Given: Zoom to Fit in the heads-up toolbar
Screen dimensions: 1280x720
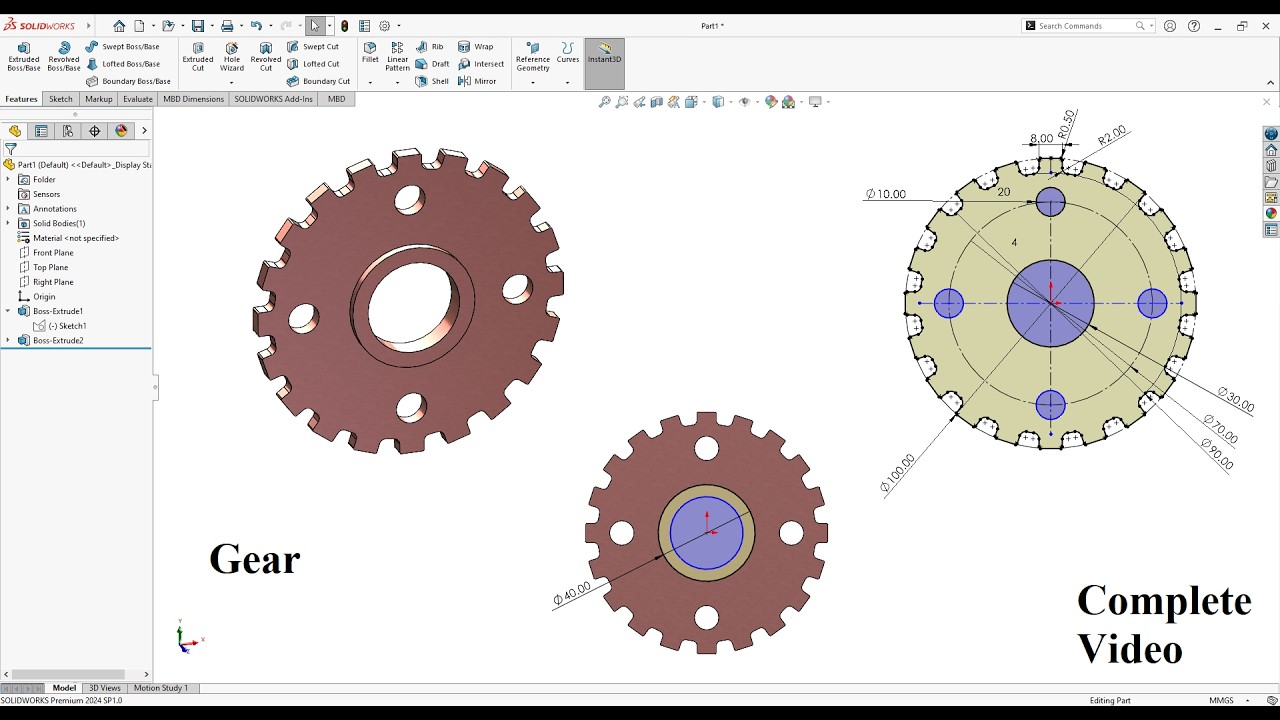Looking at the screenshot, I should tap(604, 102).
